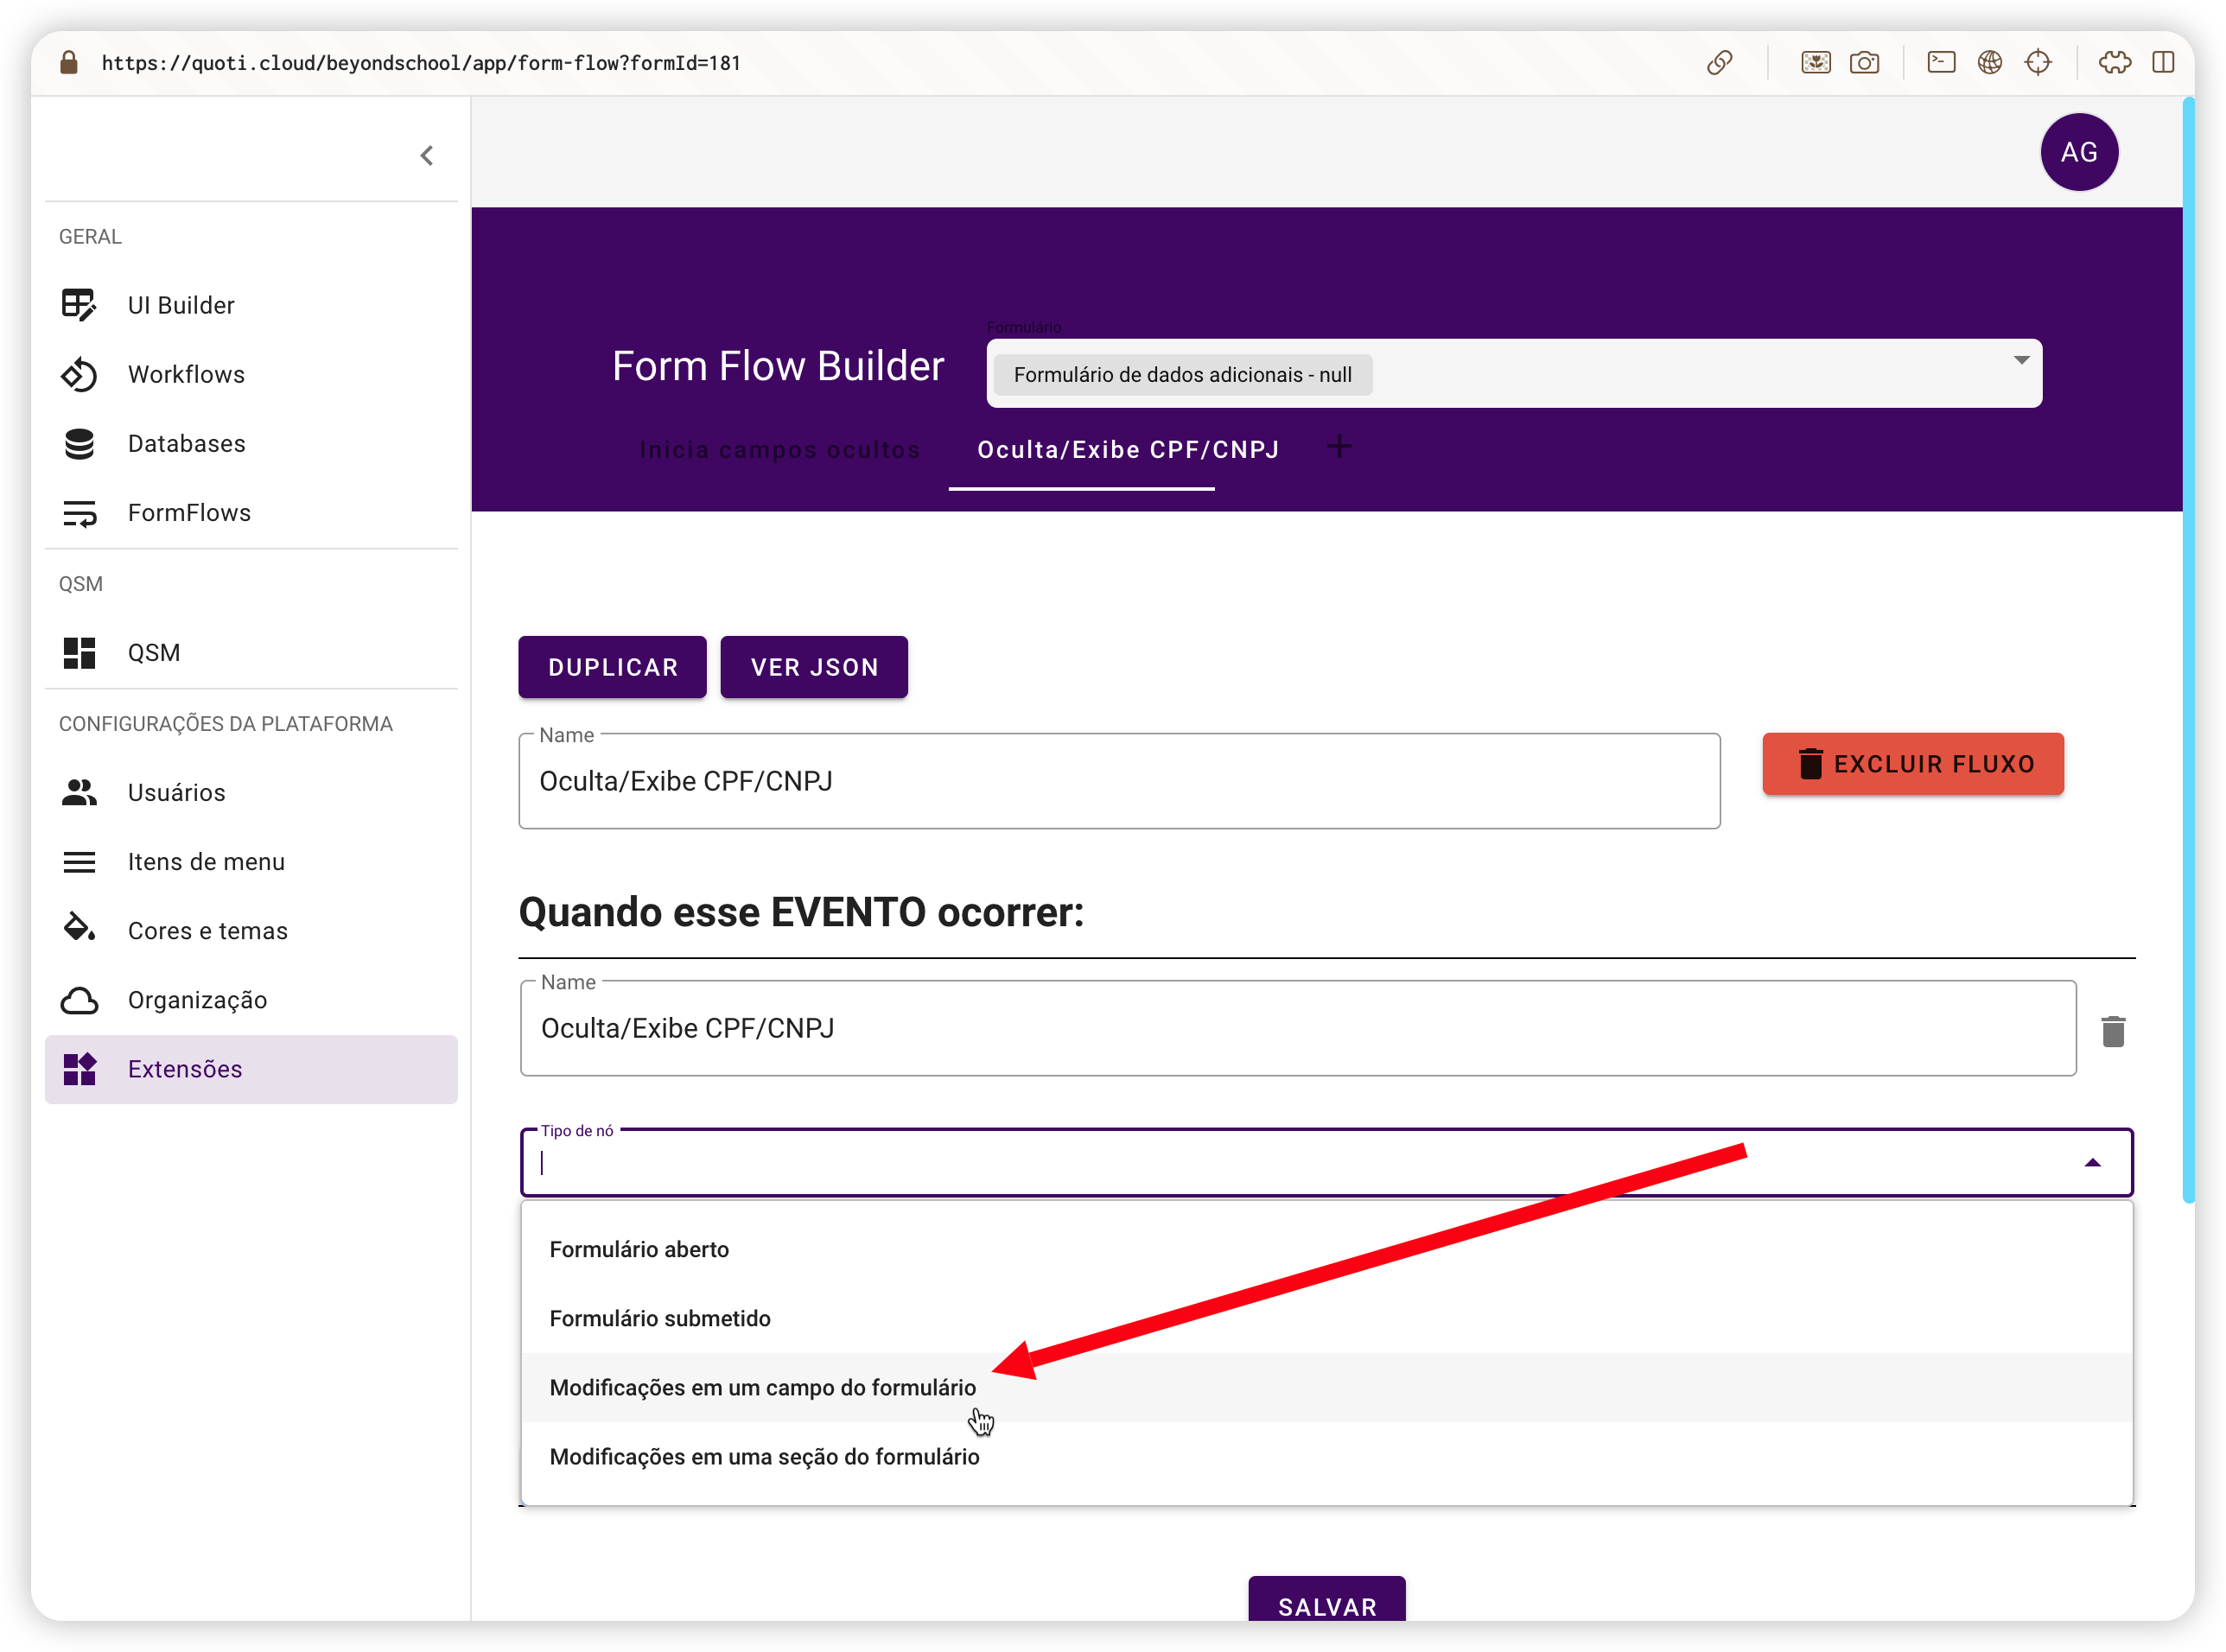This screenshot has height=1652, width=2226.
Task: Add a new flow tab with the plus icon
Action: pyautogui.click(x=1338, y=447)
